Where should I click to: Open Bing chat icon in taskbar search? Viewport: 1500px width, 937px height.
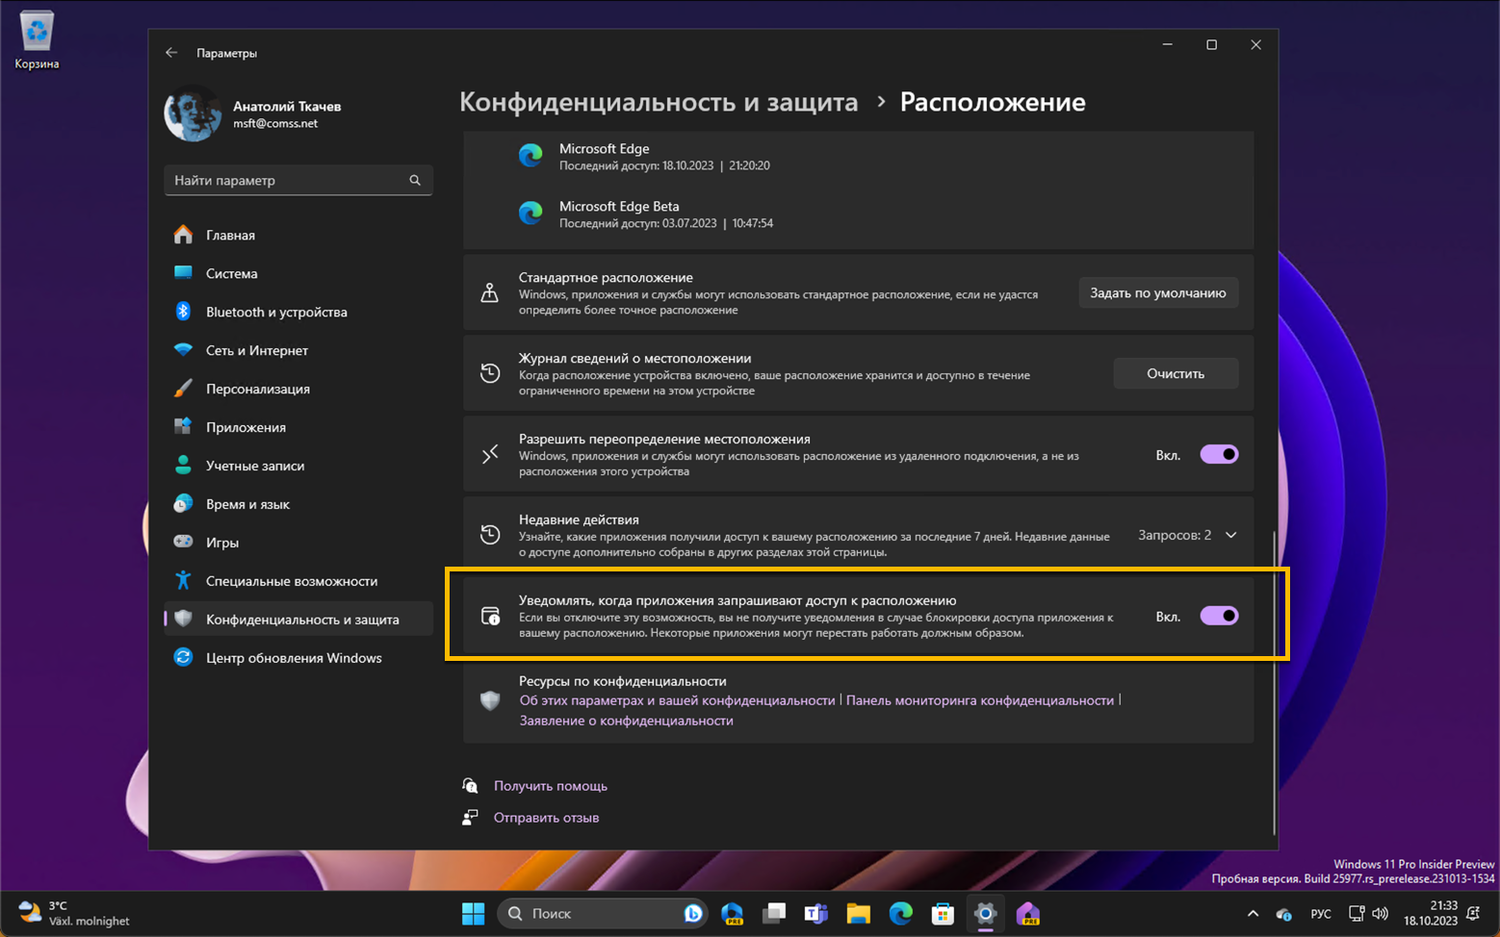pyautogui.click(x=693, y=913)
